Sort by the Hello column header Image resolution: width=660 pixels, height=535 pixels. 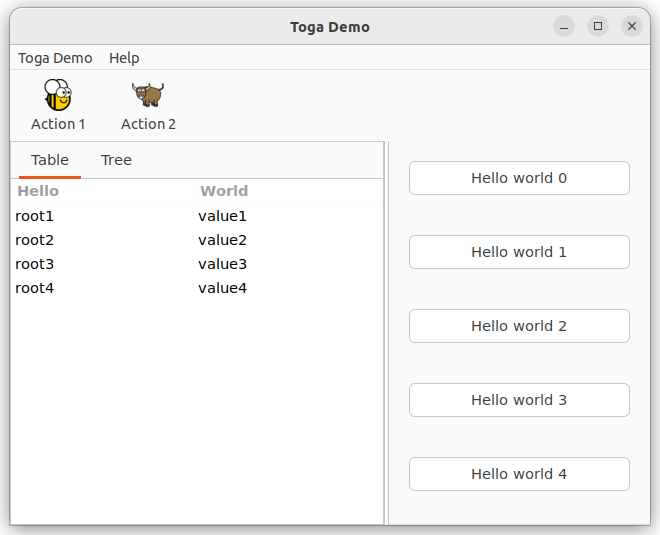pos(100,191)
